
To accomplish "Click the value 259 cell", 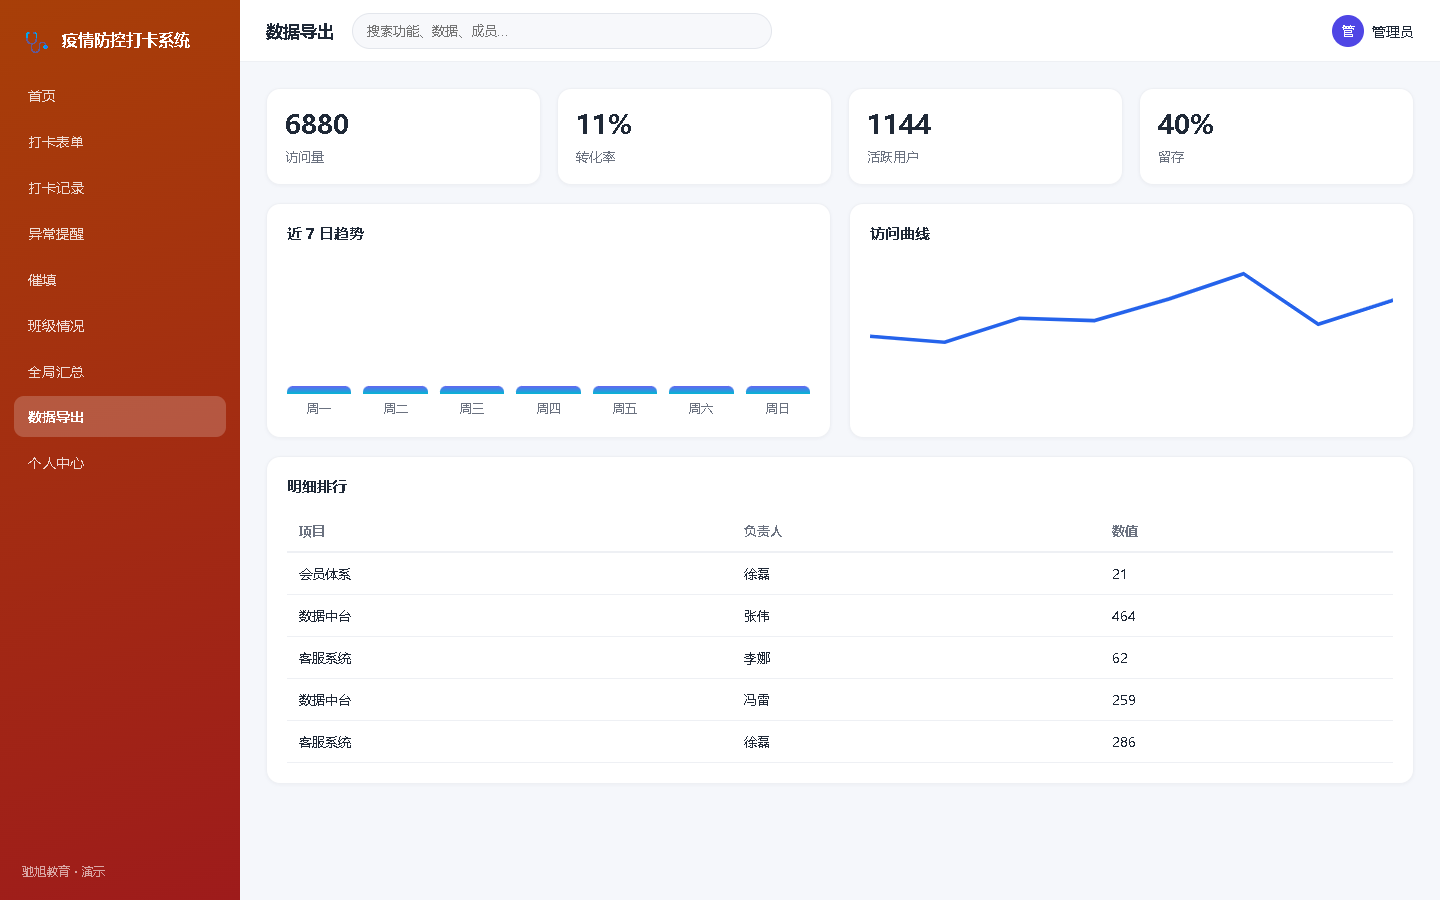I will coord(1124,700).
